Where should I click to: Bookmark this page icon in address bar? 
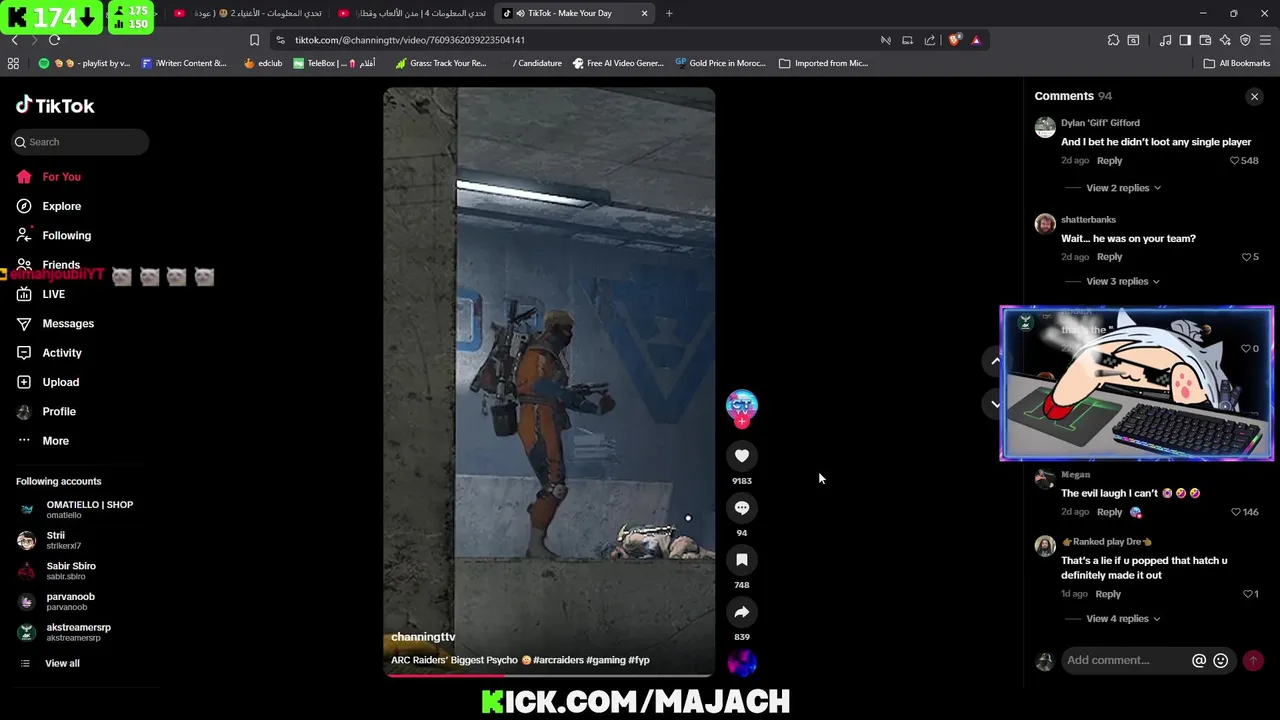[254, 40]
